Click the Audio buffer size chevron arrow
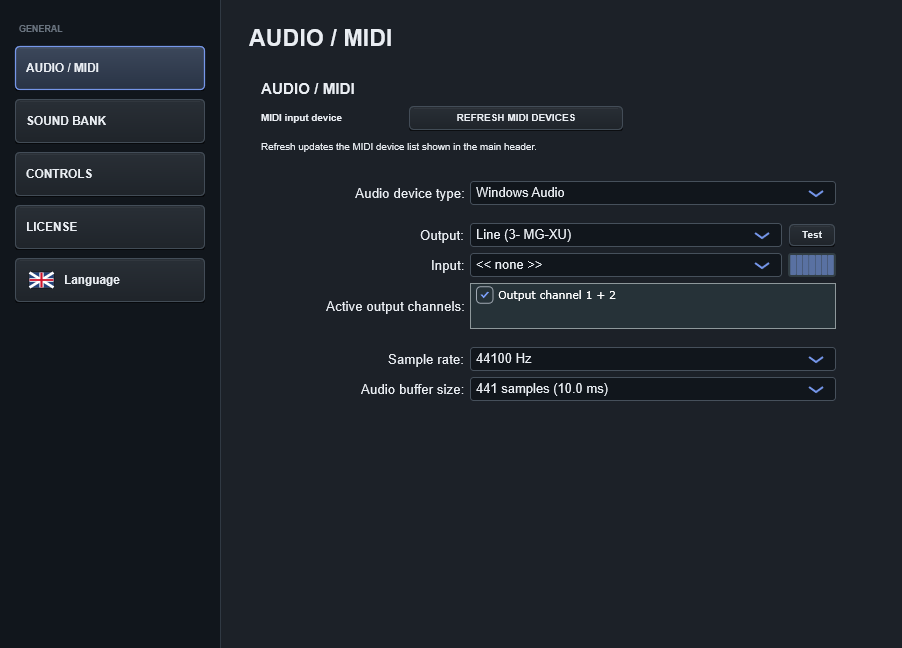This screenshot has width=902, height=648. click(x=816, y=390)
